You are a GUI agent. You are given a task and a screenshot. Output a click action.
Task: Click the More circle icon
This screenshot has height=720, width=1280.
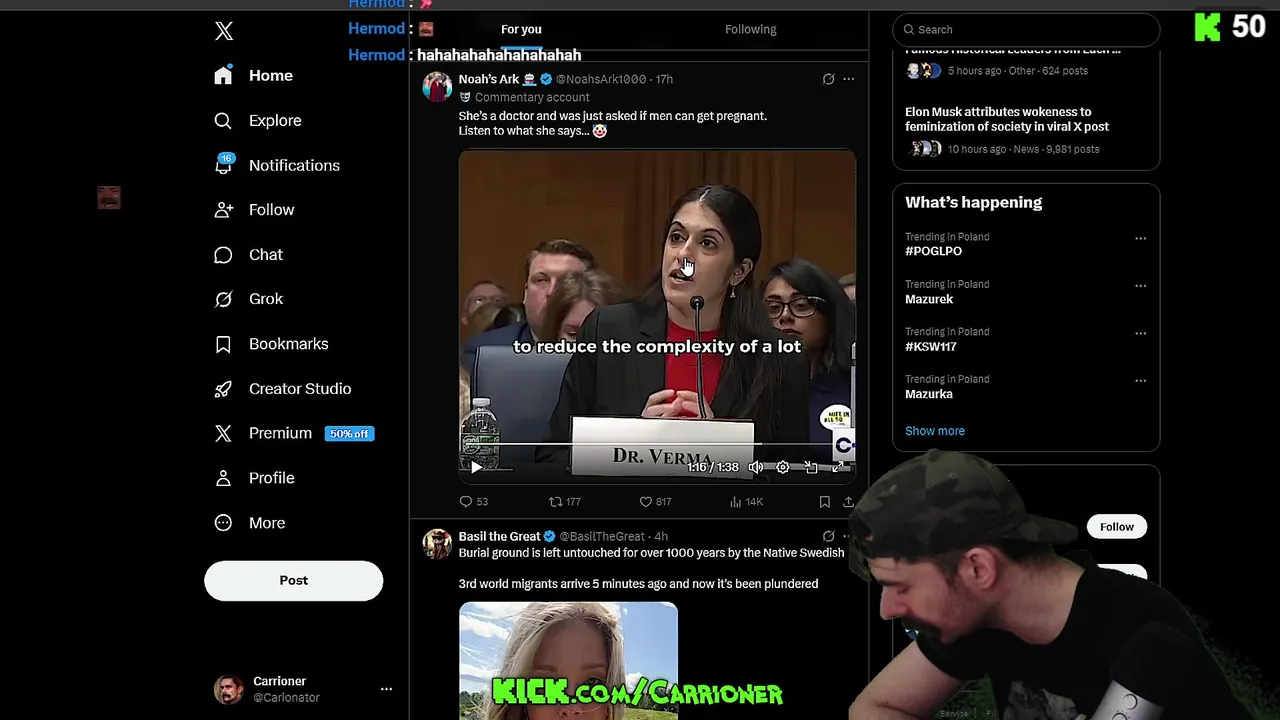(223, 523)
